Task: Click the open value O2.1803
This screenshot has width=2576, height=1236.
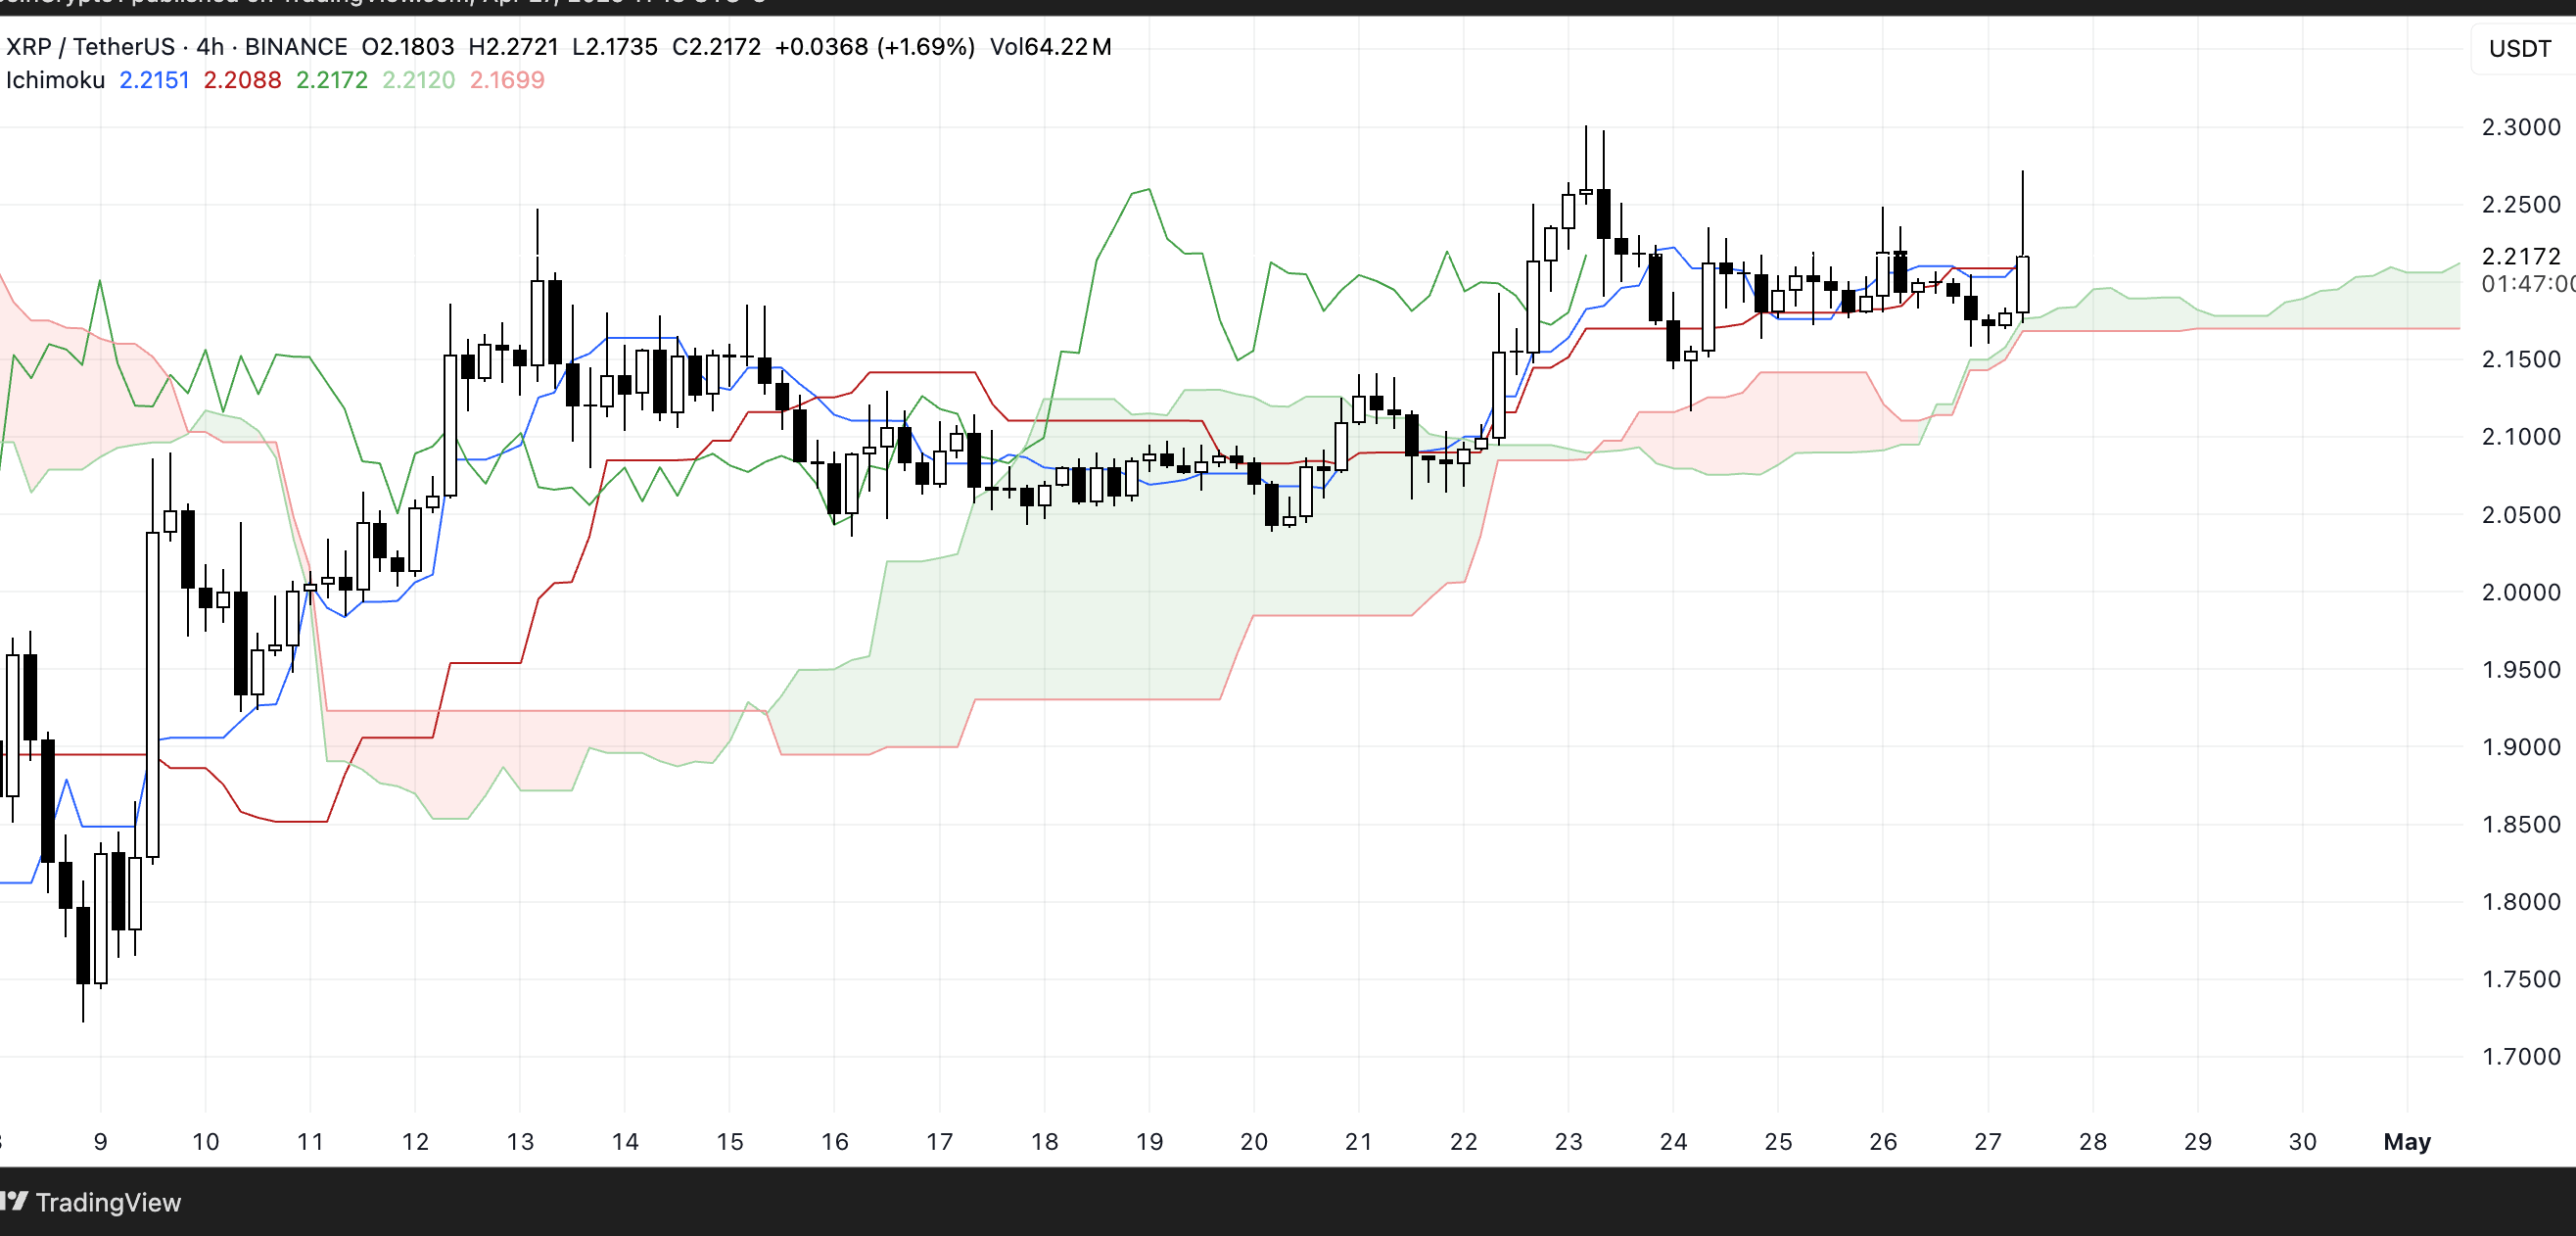Action: point(408,47)
